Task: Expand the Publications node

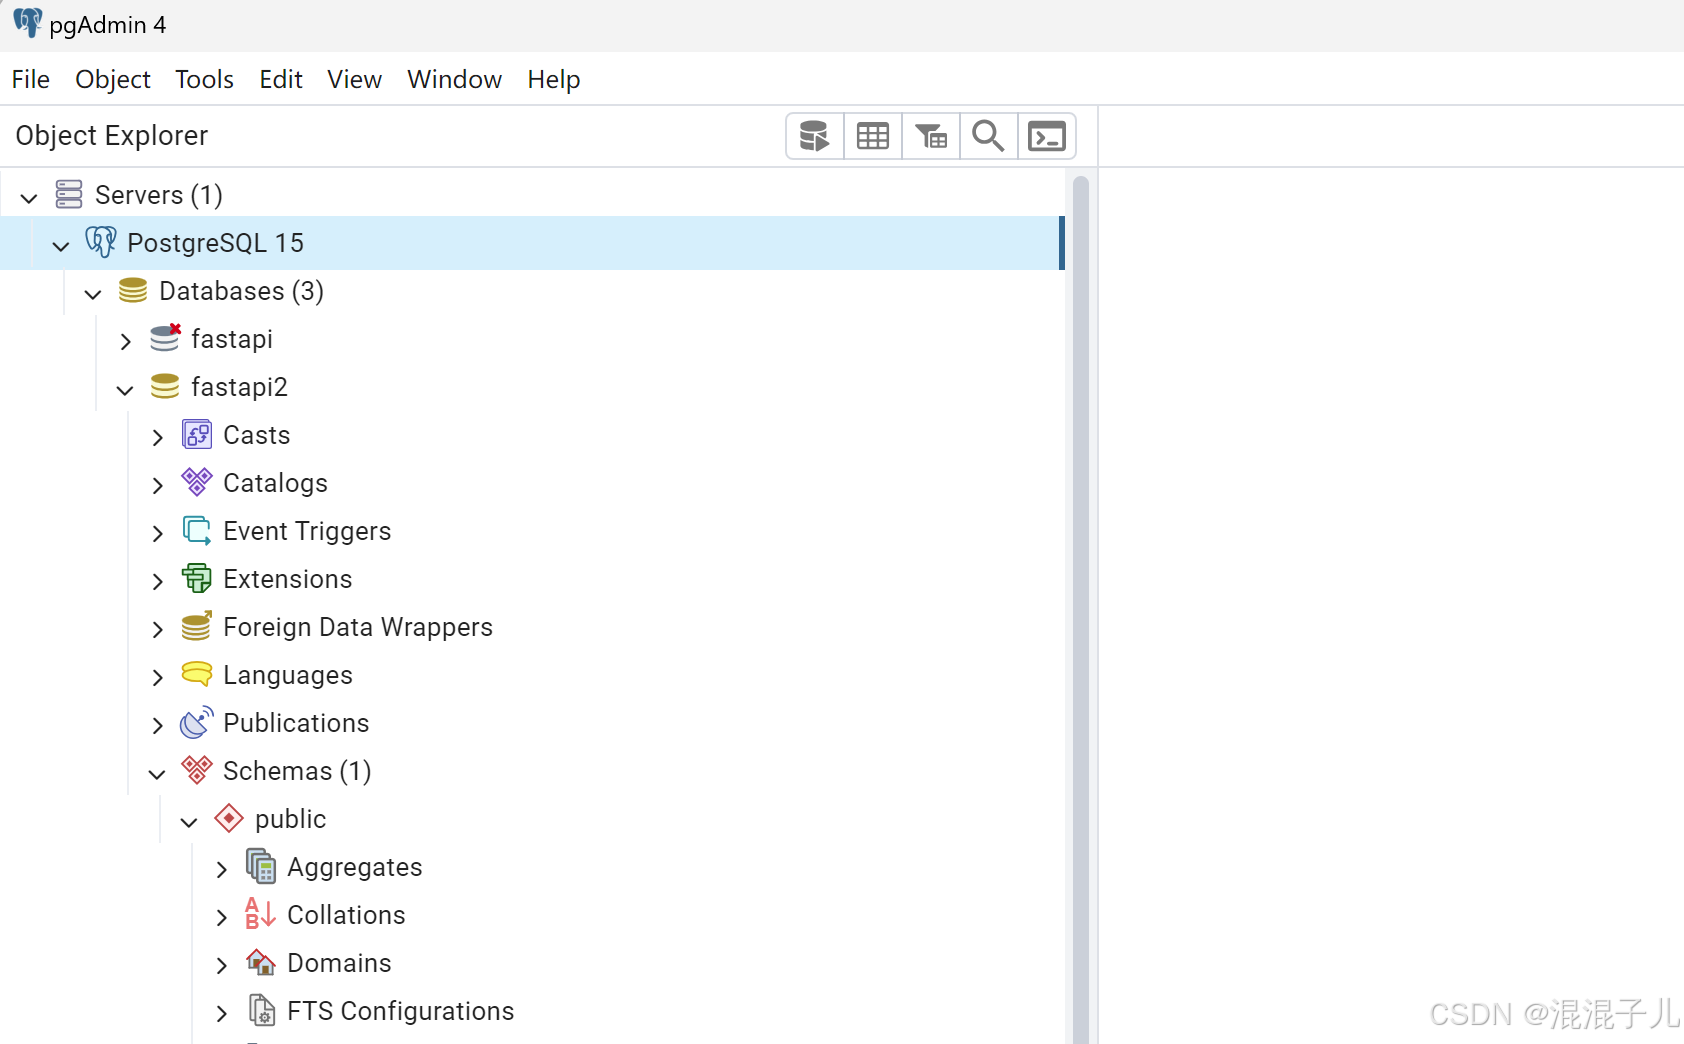Action: coord(157,725)
